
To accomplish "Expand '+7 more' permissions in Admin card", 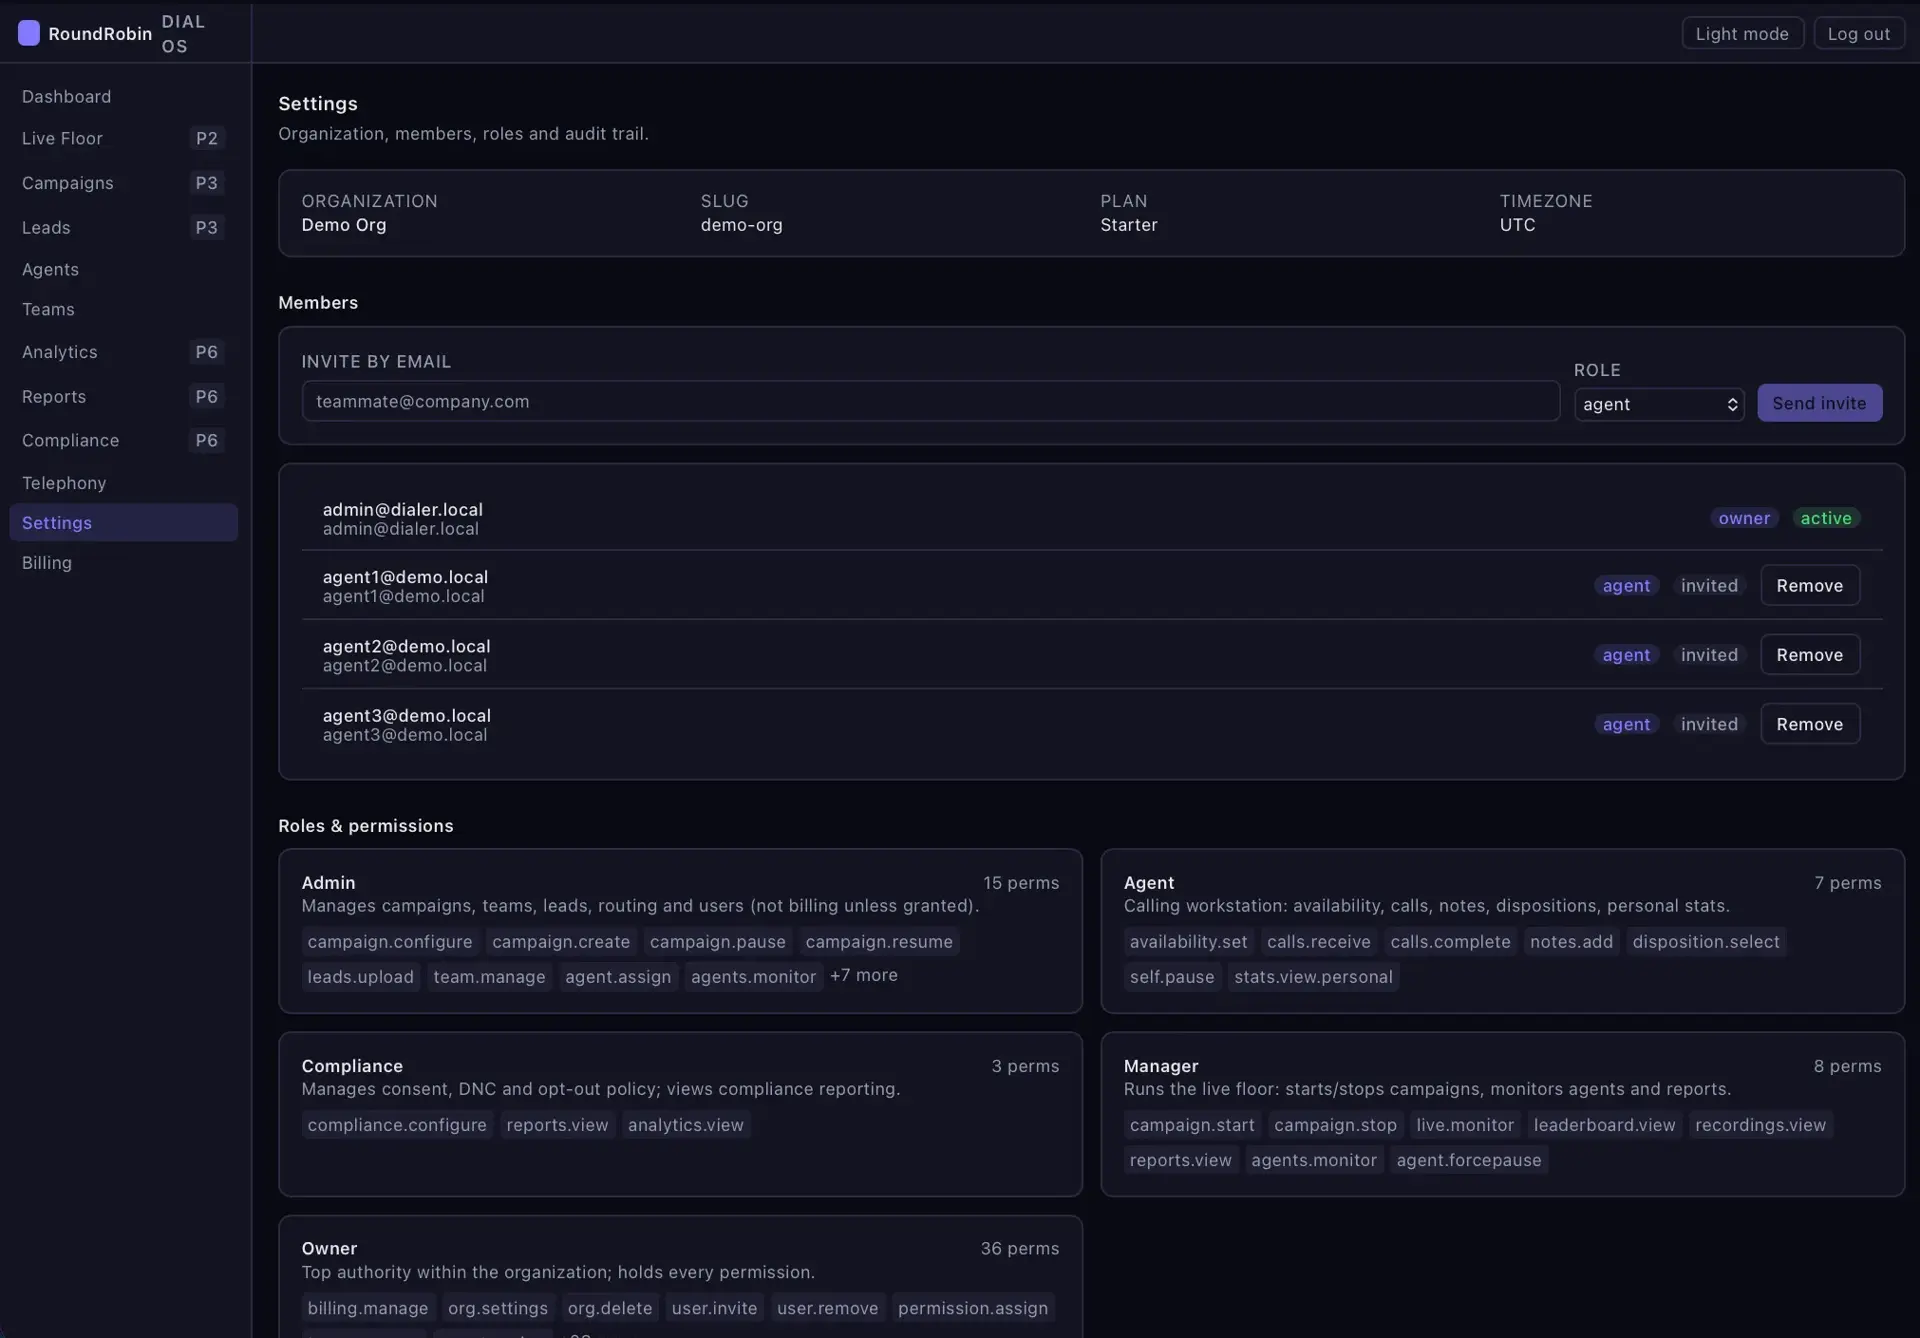I will click(863, 975).
